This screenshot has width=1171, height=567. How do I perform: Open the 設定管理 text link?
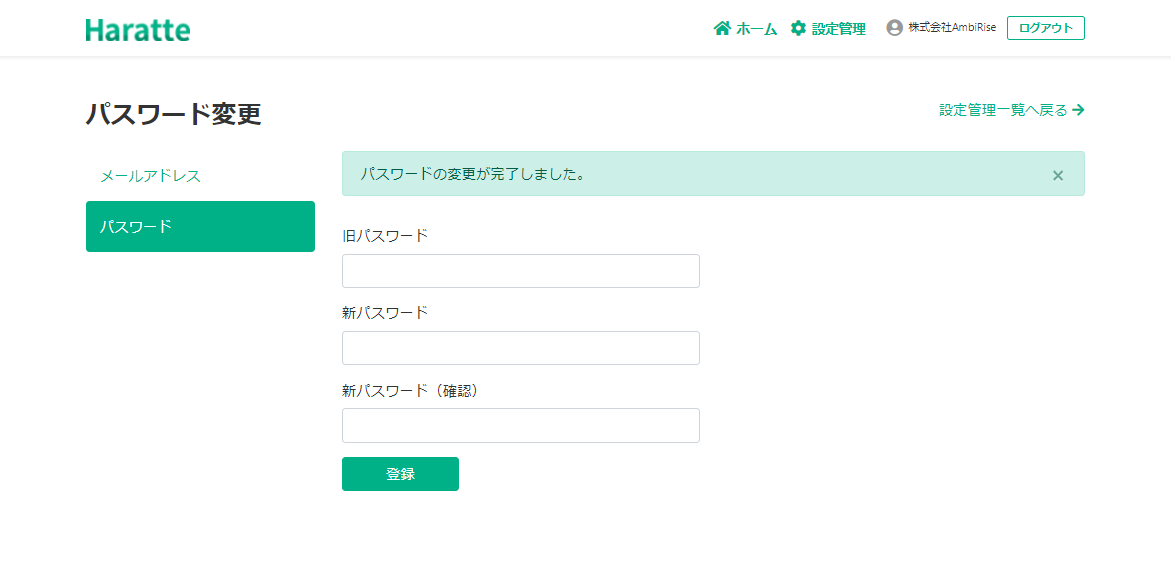838,29
